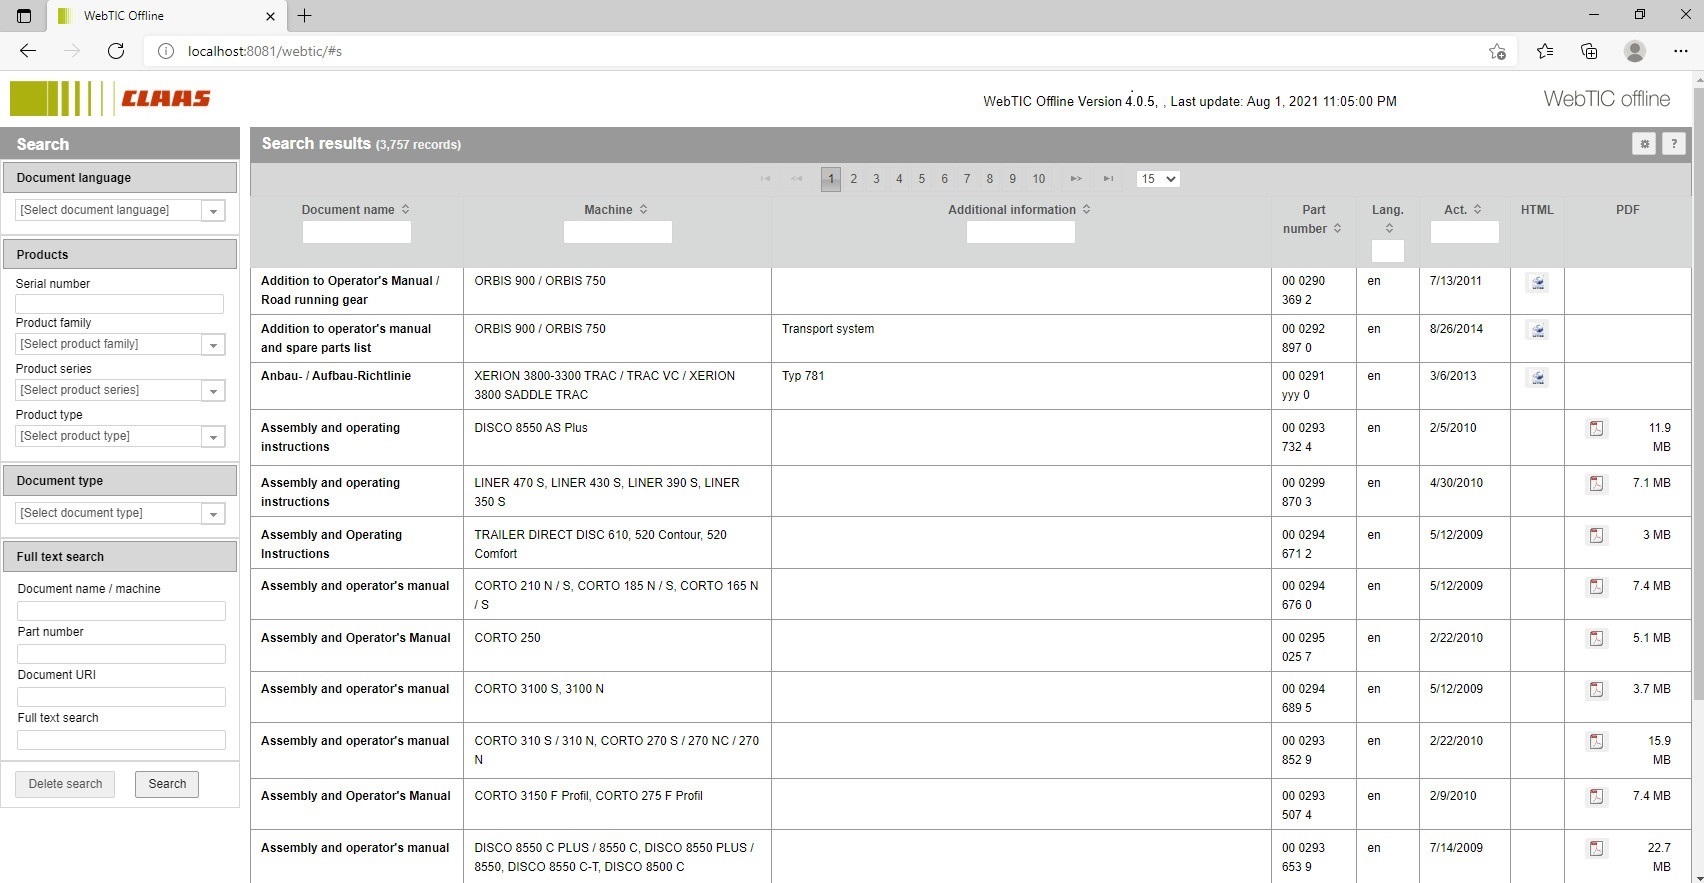Image resolution: width=1704 pixels, height=883 pixels.
Task: Open a new browser tab
Action: click(305, 16)
